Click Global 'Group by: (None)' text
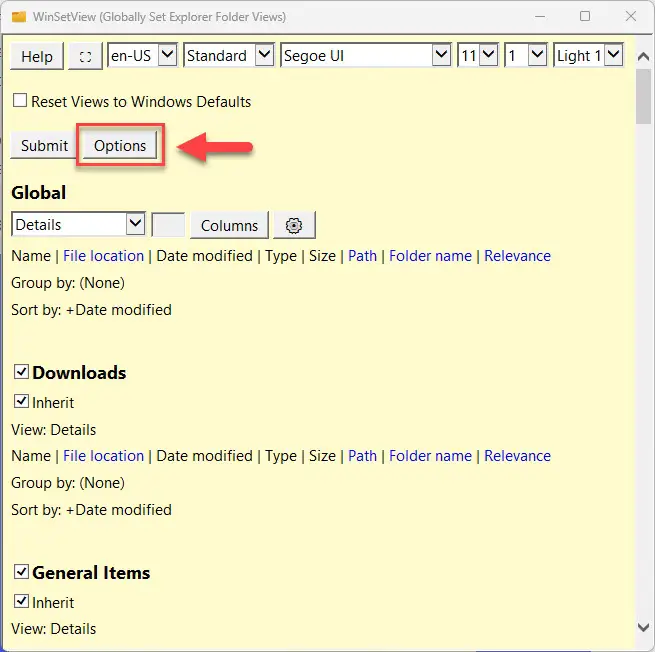Viewport: 655px width, 652px height. pos(68,283)
